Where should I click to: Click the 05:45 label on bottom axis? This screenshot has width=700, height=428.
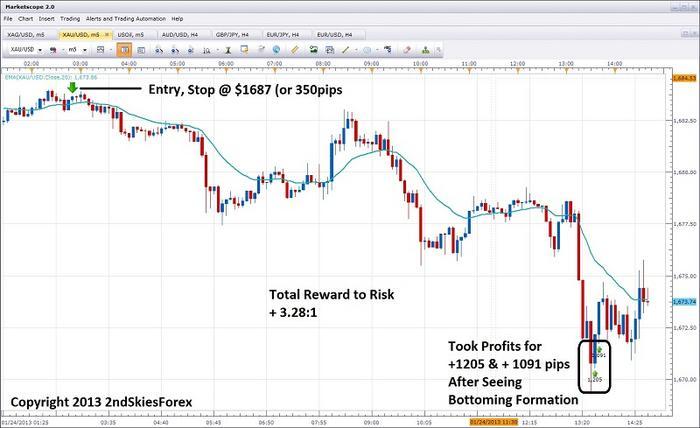213,422
